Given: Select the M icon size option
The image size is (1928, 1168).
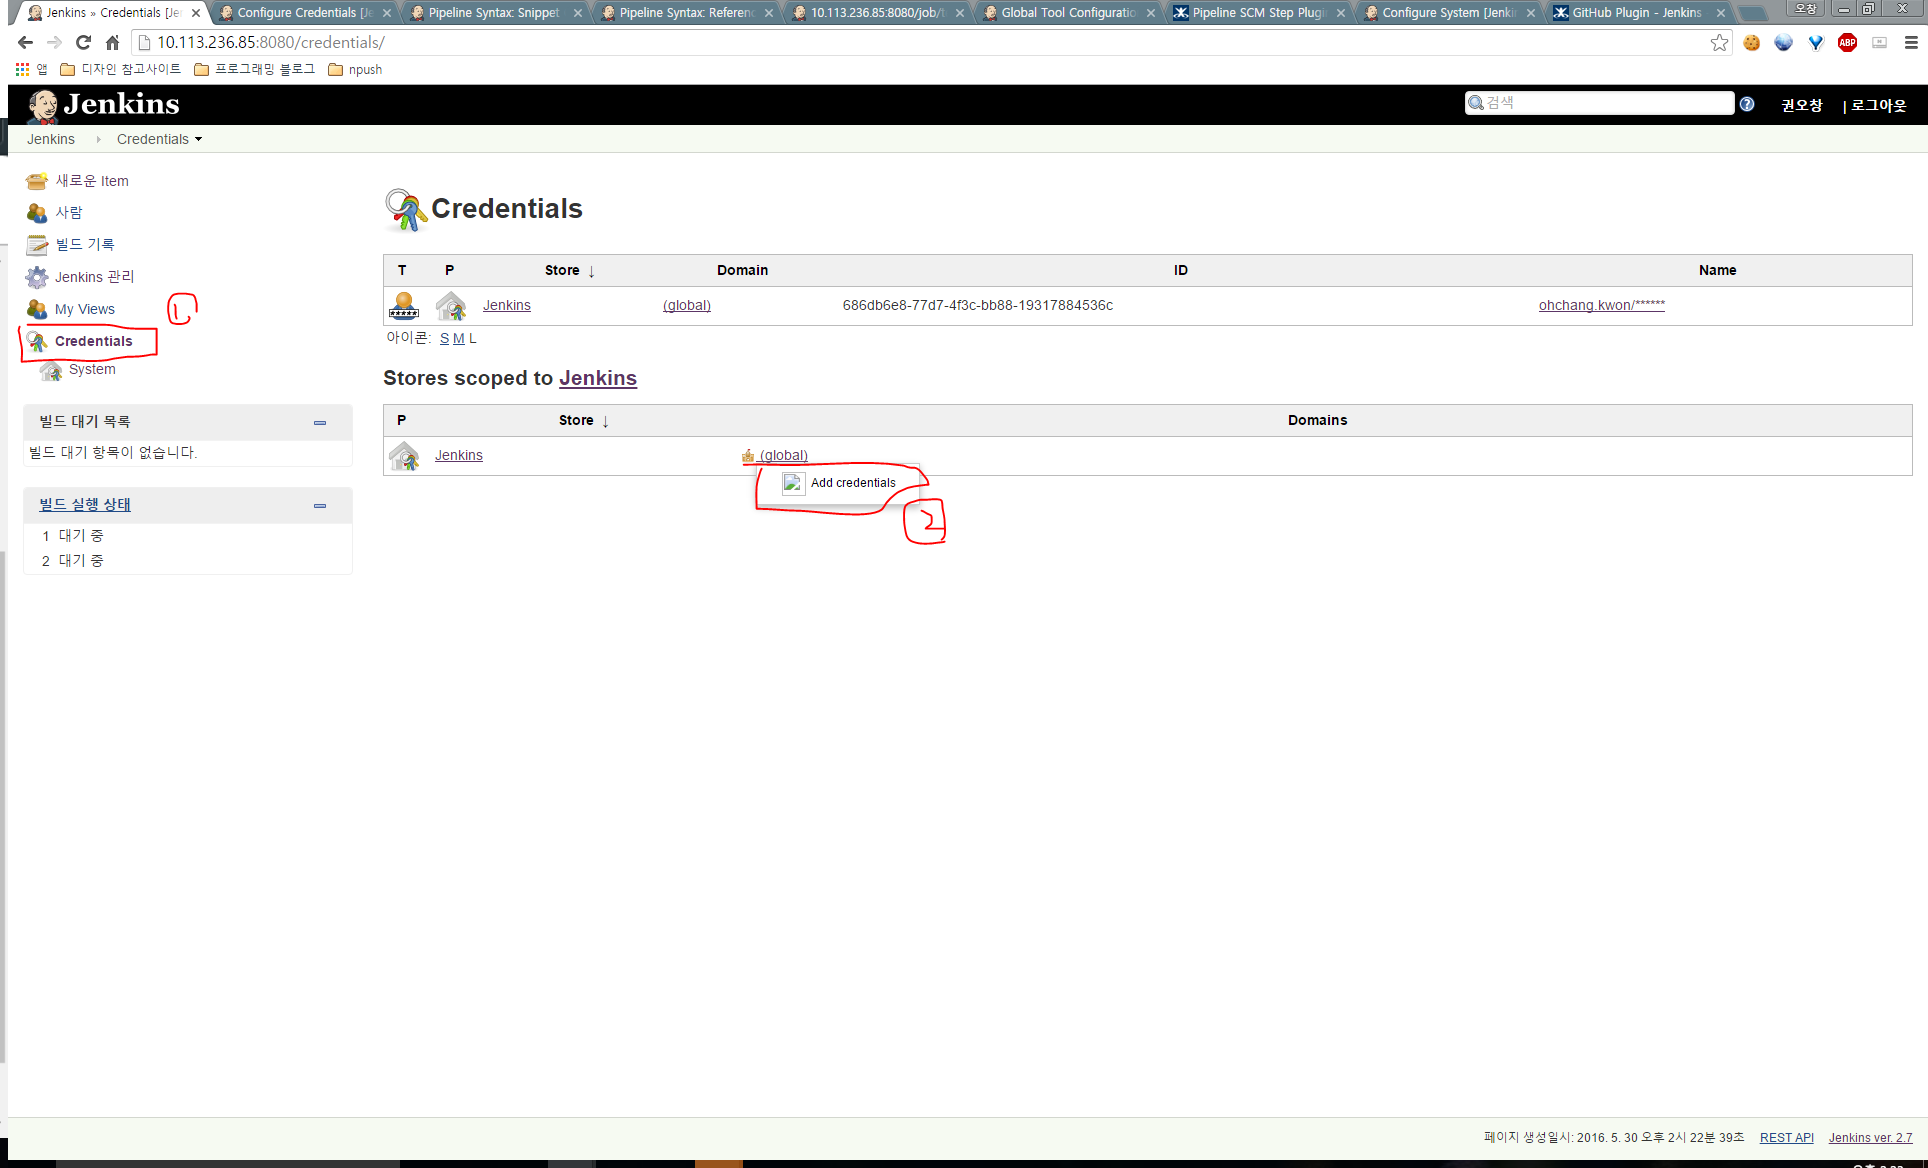Looking at the screenshot, I should pyautogui.click(x=458, y=339).
